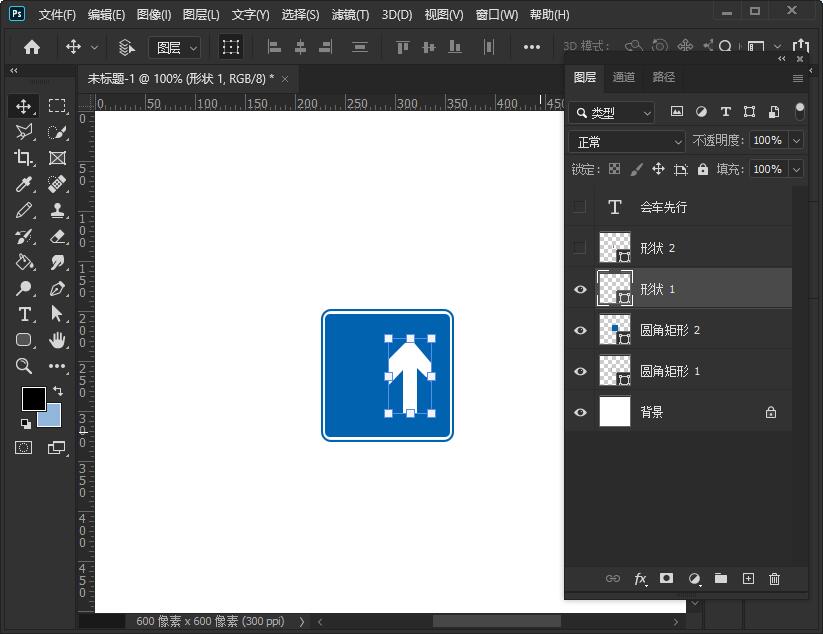Toggle Auto-Select layer icon
Screen dimensions: 823x634
pos(126,47)
